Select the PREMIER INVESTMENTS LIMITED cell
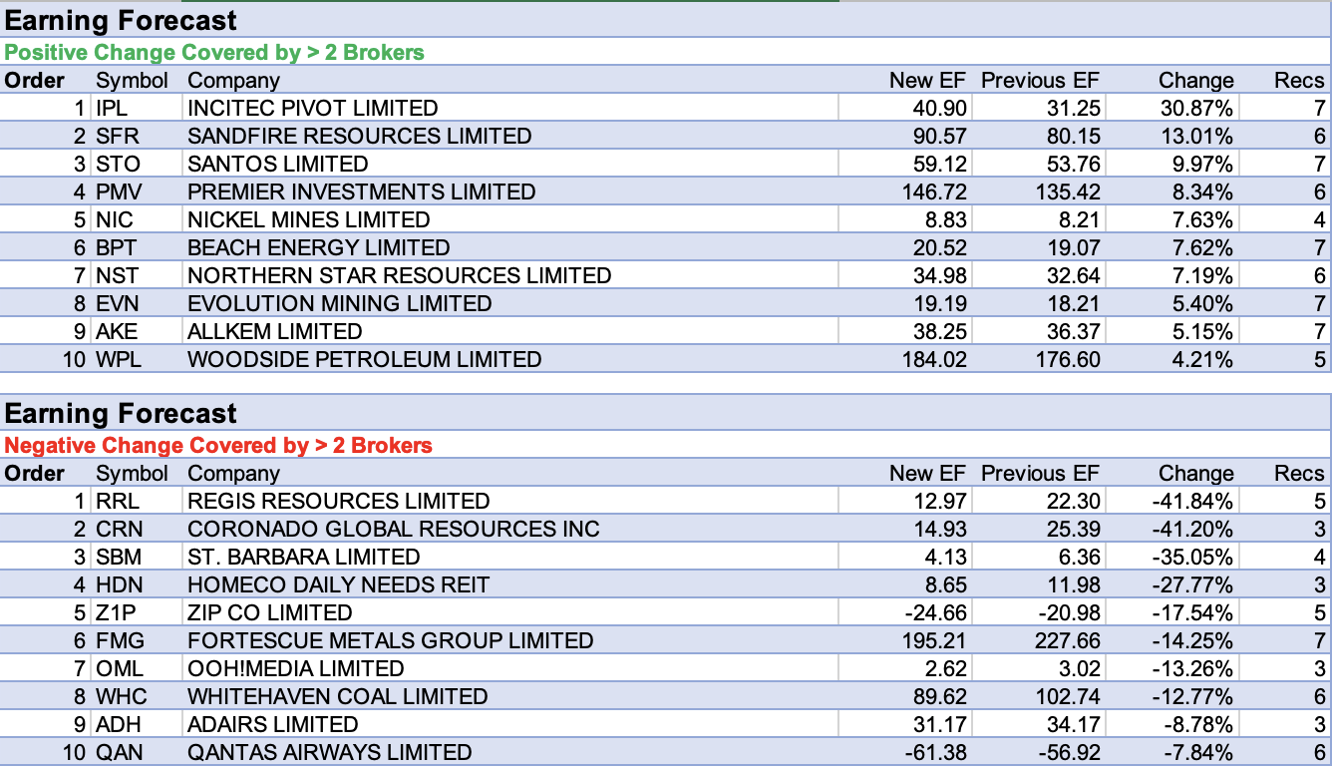Screen dimensions: 1332x766 (x=361, y=192)
